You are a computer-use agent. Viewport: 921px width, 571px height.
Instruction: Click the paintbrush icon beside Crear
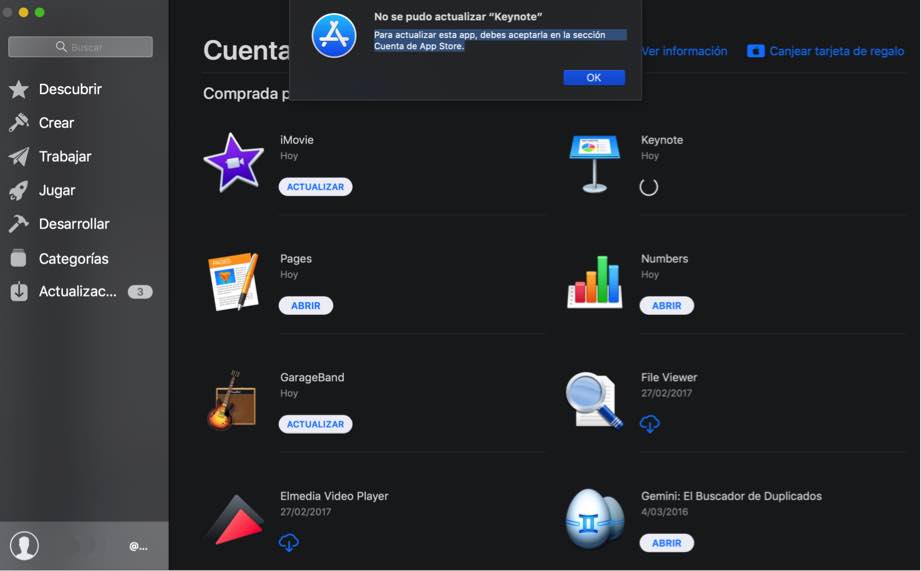point(19,122)
